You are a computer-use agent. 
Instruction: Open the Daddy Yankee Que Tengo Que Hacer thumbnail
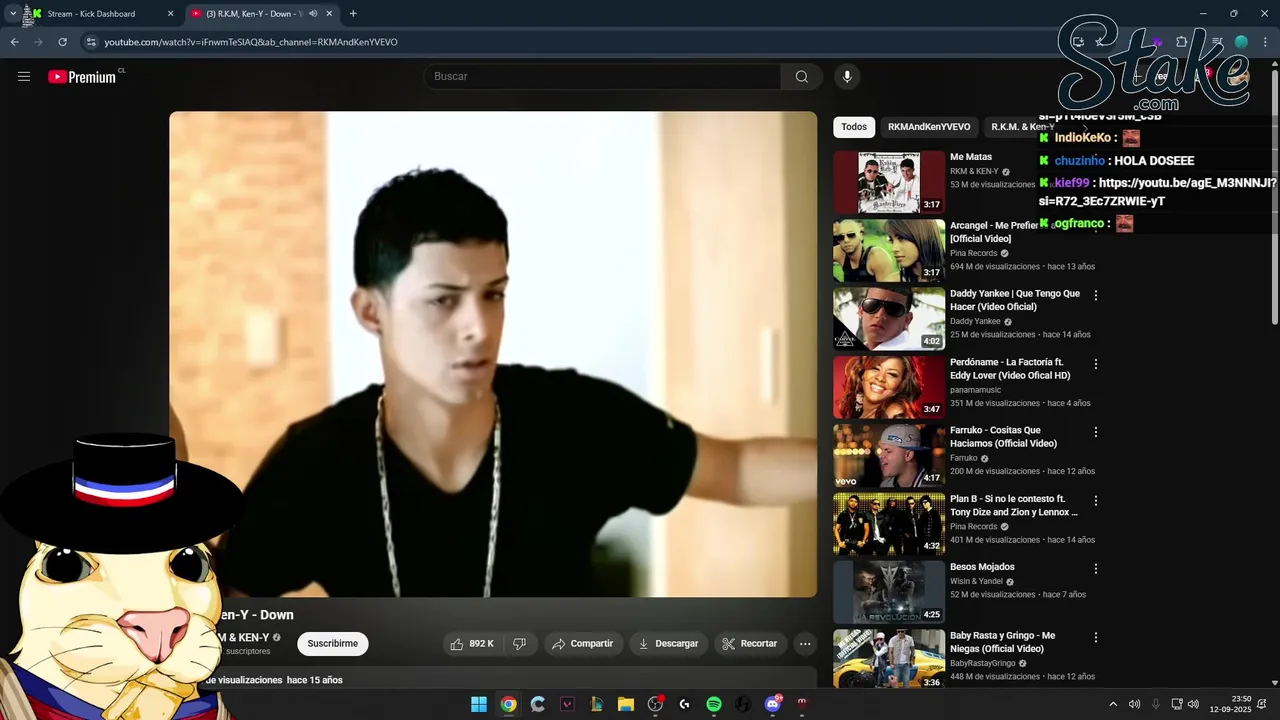[889, 319]
